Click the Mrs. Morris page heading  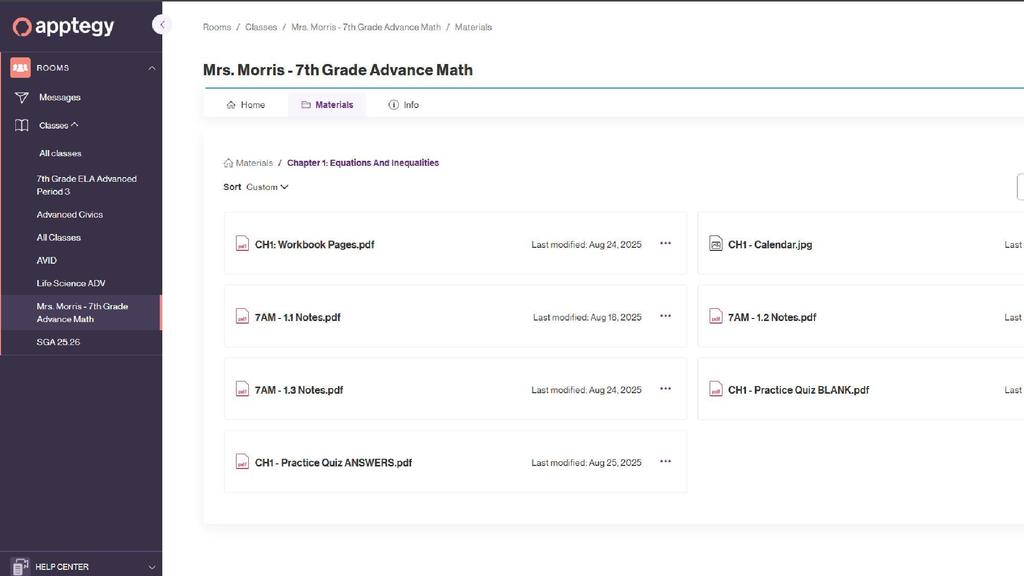[x=338, y=70]
